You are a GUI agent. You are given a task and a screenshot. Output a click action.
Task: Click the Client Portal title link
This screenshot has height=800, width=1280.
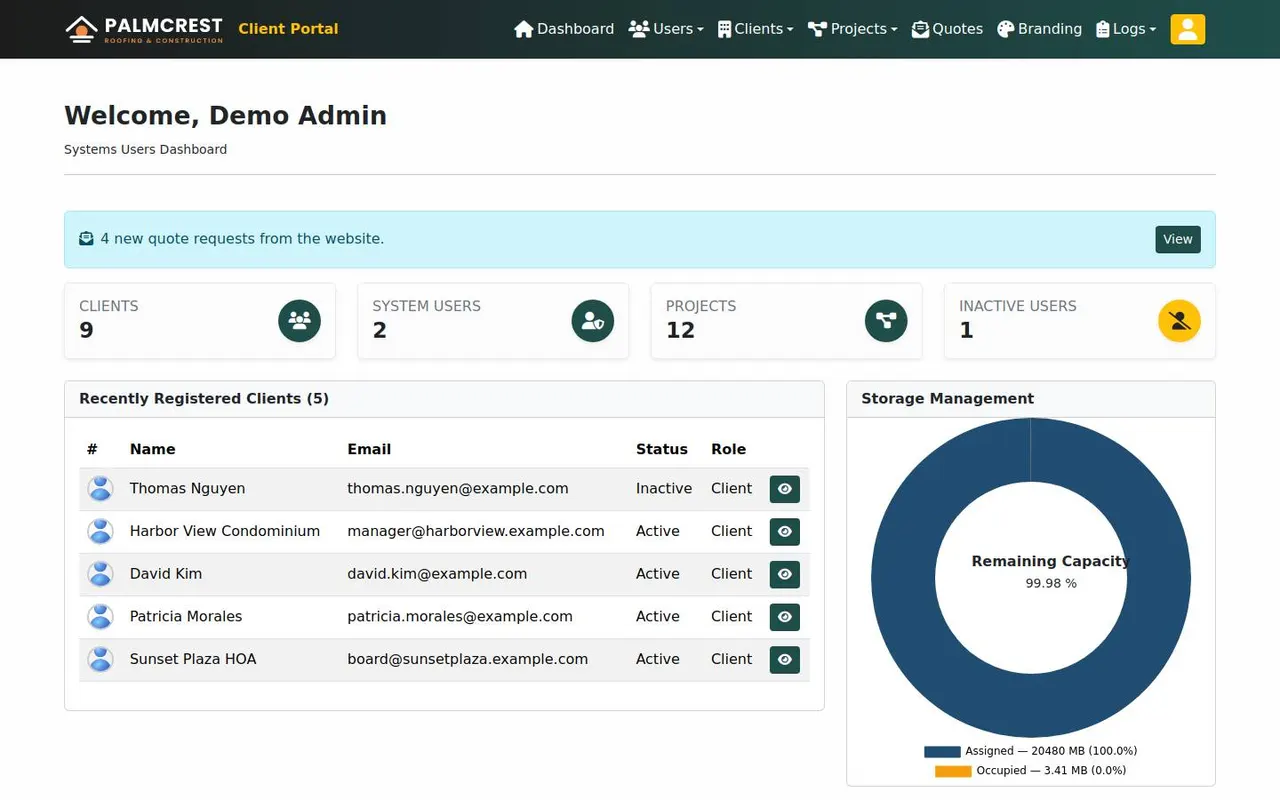pyautogui.click(x=288, y=29)
